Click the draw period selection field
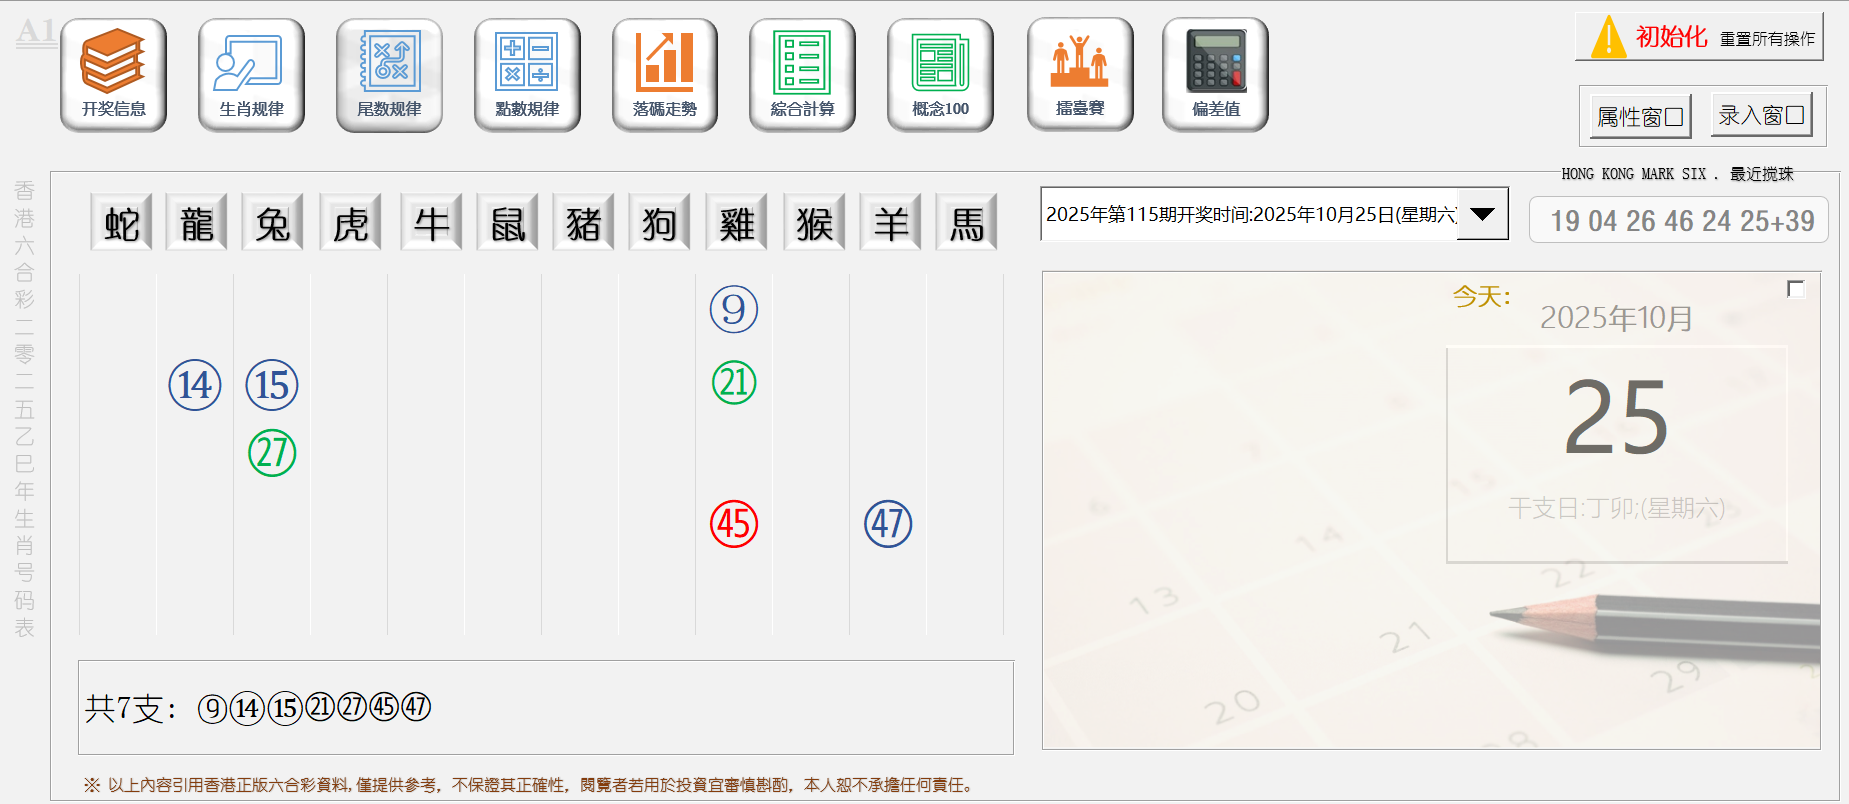The height and width of the screenshot is (804, 1849). (1249, 214)
